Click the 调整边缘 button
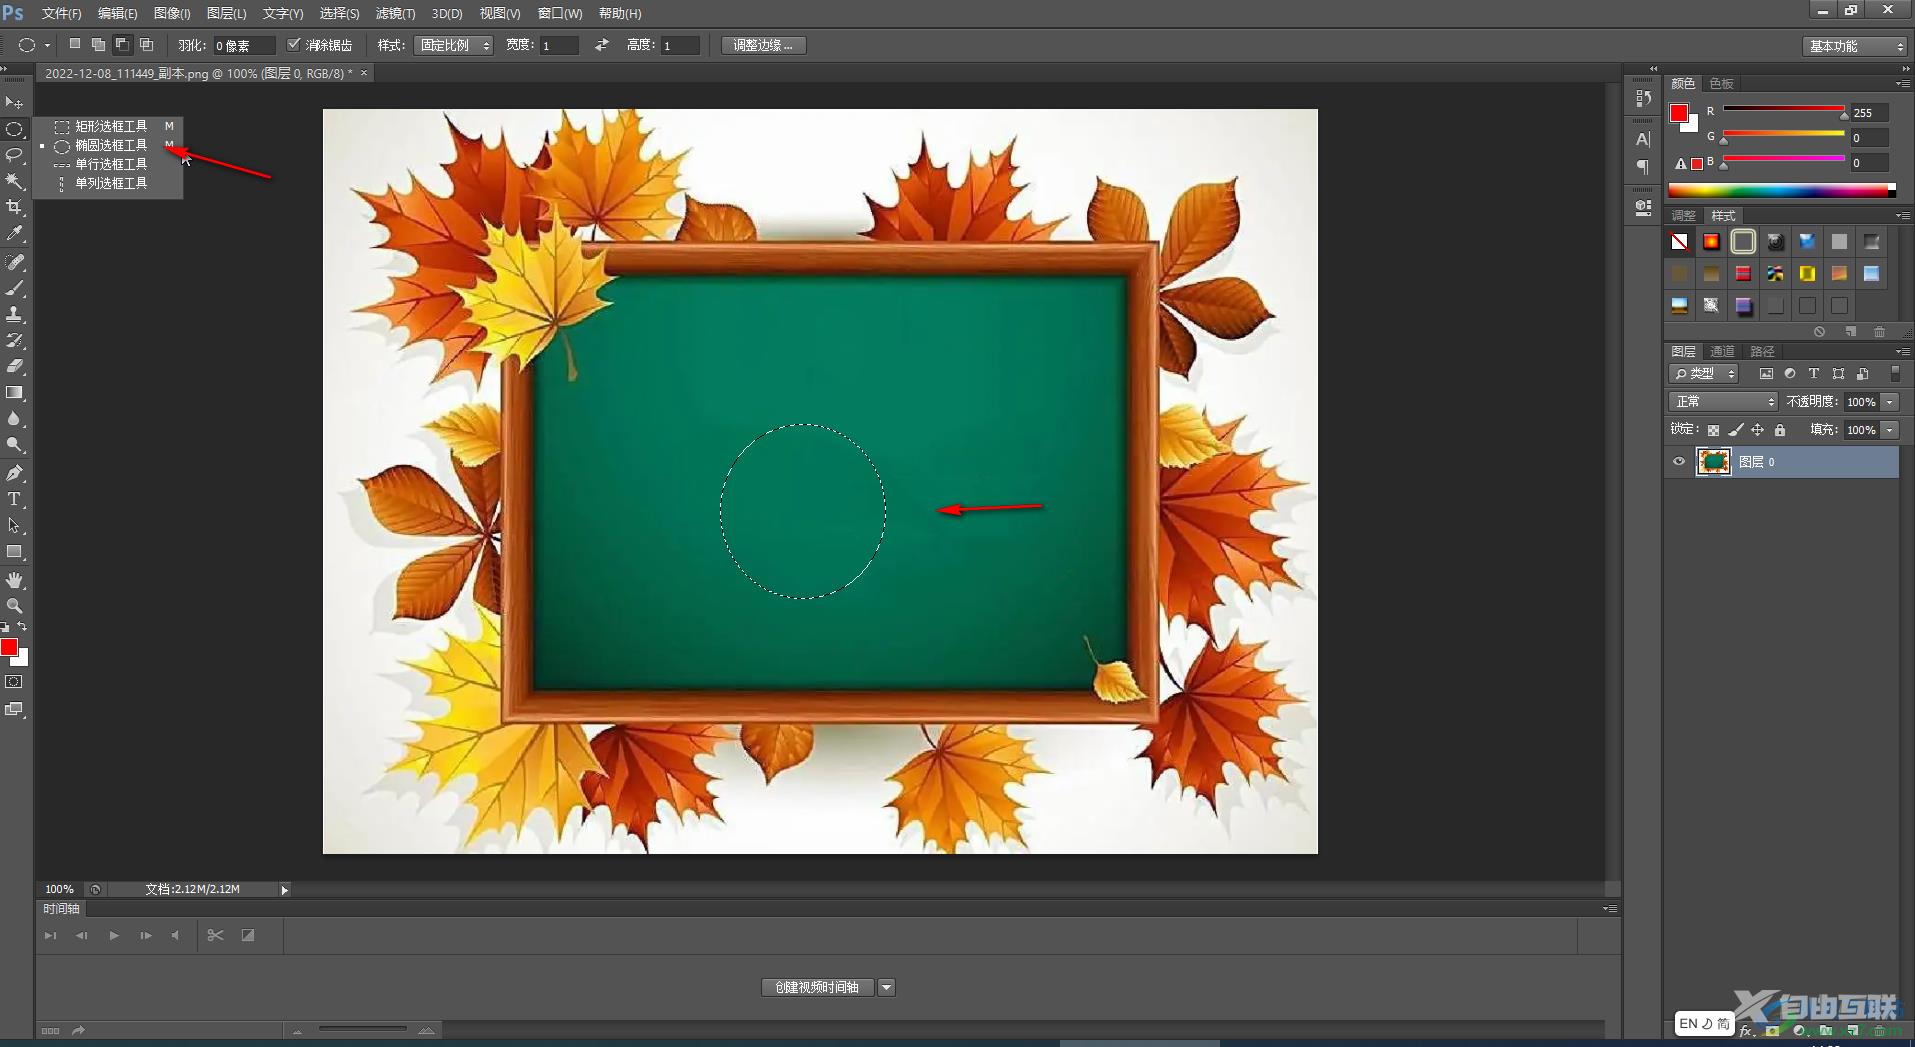The height and width of the screenshot is (1047, 1915). click(763, 45)
